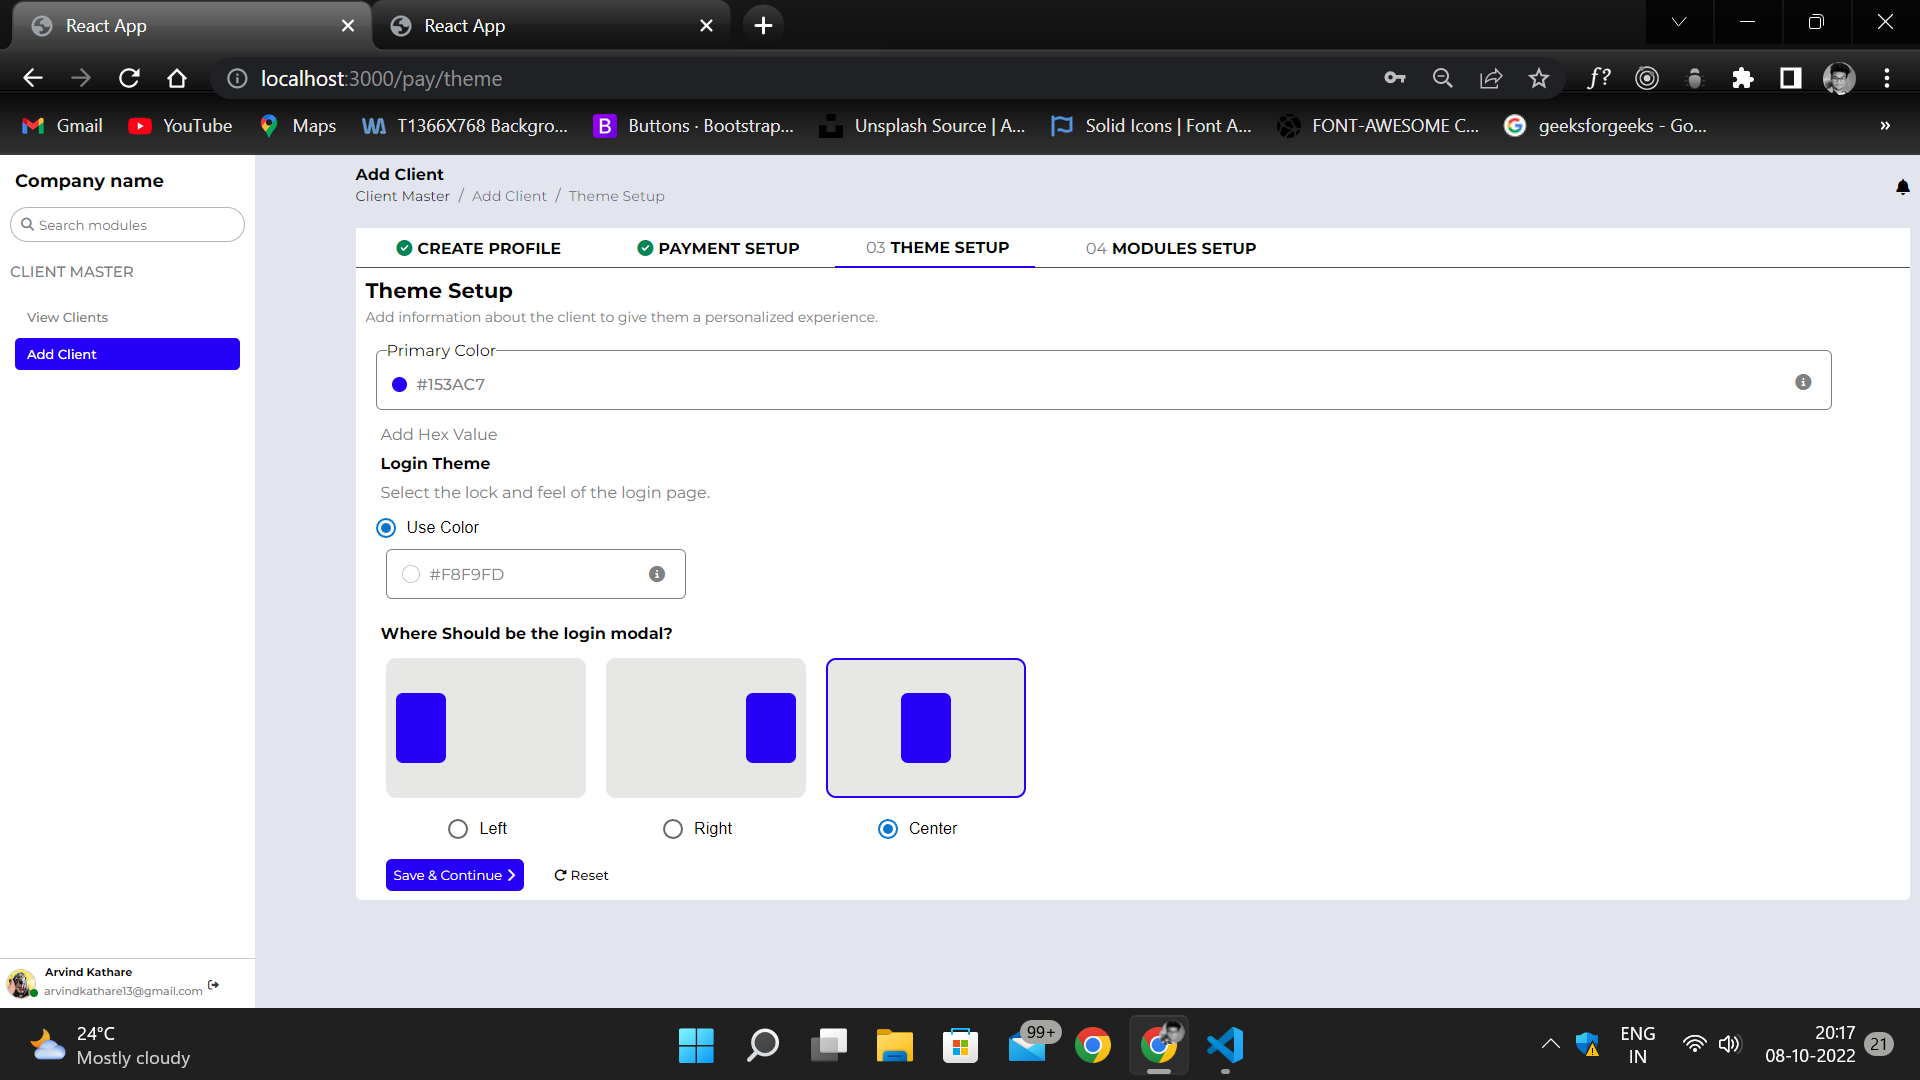This screenshot has width=1920, height=1080.
Task: Click the blue primary color dot swatch
Action: pos(400,384)
